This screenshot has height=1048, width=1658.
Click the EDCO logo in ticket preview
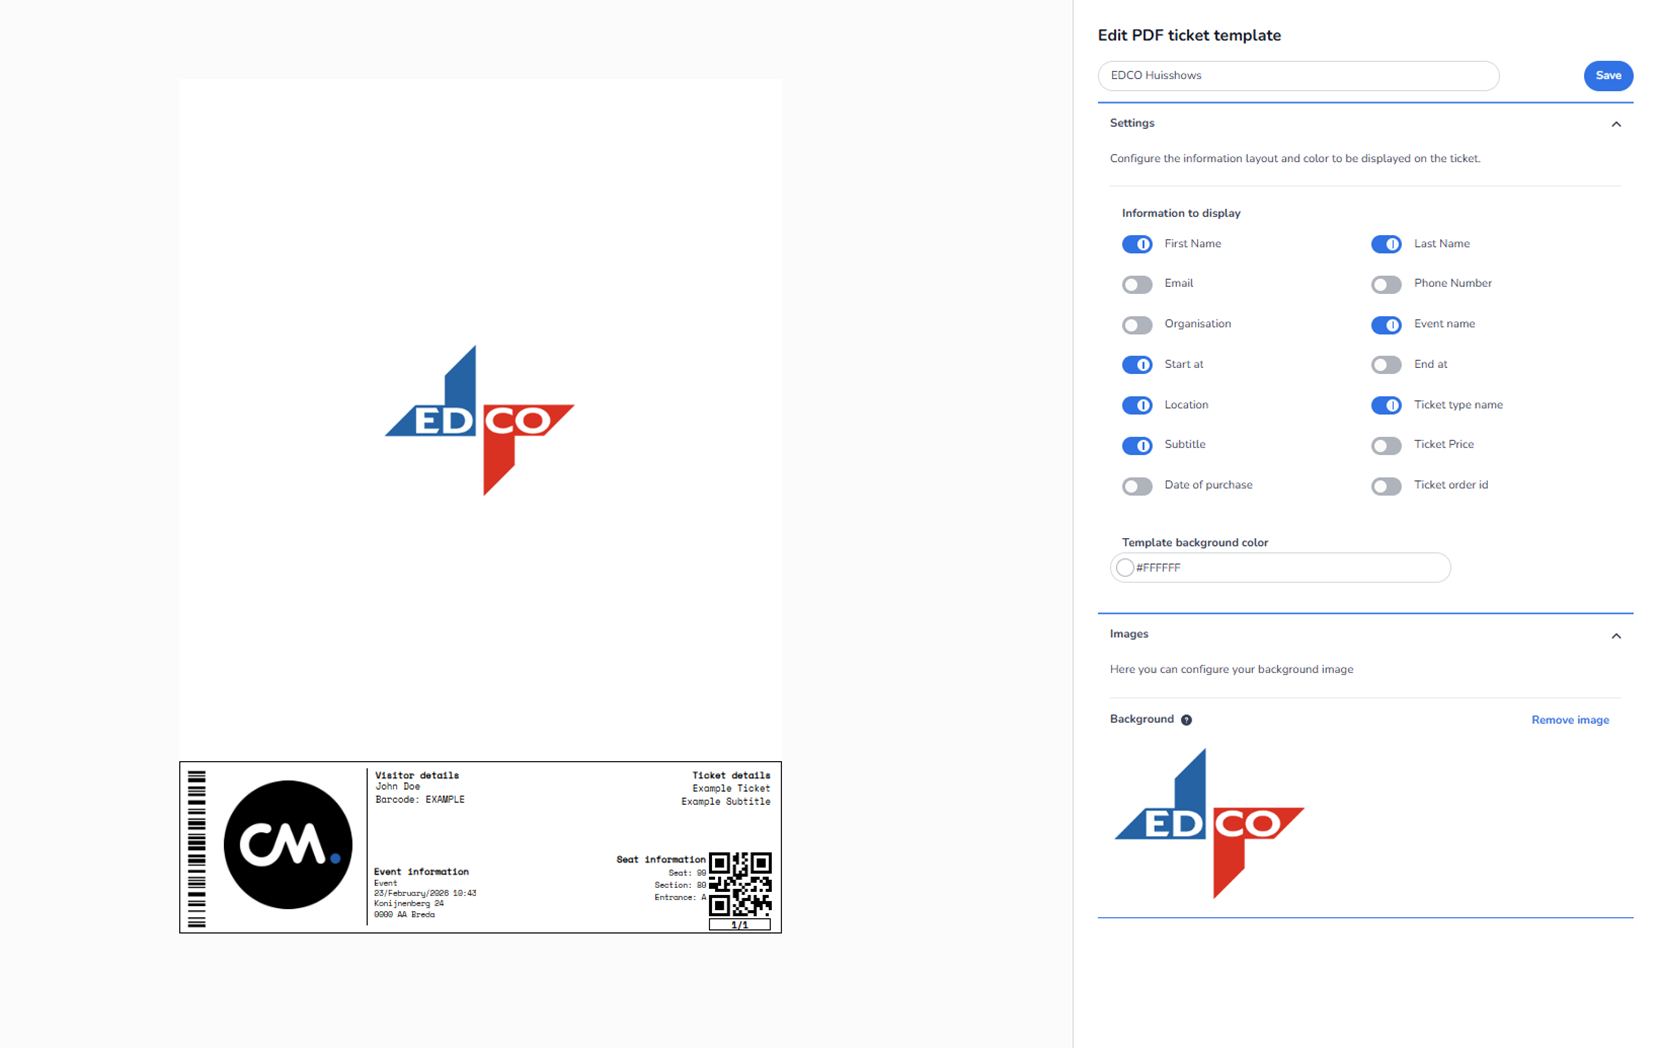tap(480, 421)
